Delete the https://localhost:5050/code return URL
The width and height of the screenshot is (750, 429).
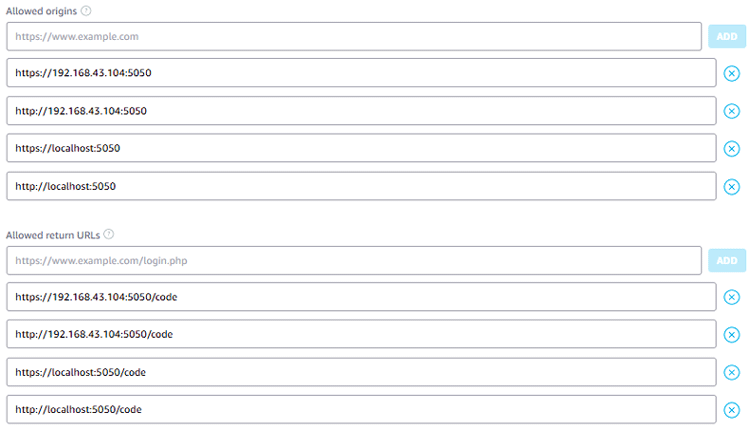click(731, 373)
